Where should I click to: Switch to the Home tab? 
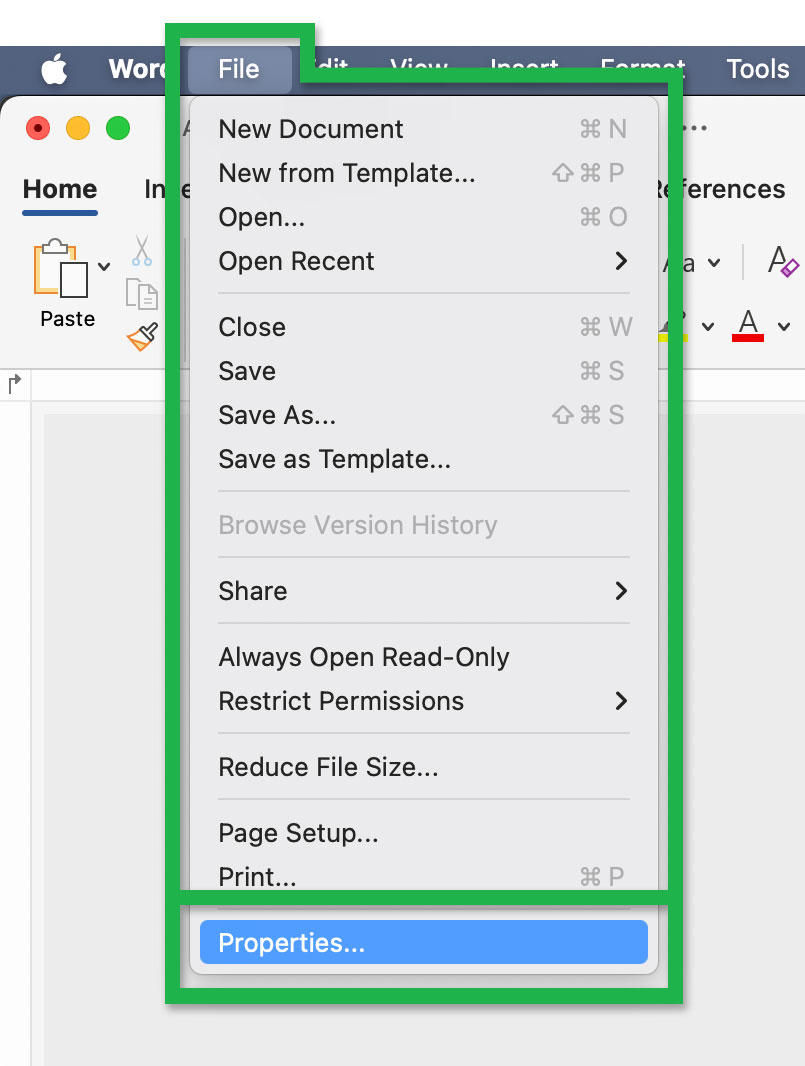(59, 189)
